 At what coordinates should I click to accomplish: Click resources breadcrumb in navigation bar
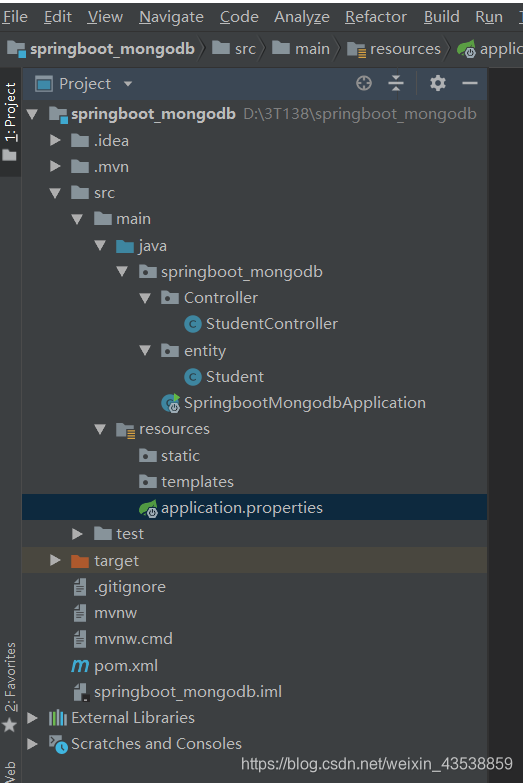pos(394,49)
